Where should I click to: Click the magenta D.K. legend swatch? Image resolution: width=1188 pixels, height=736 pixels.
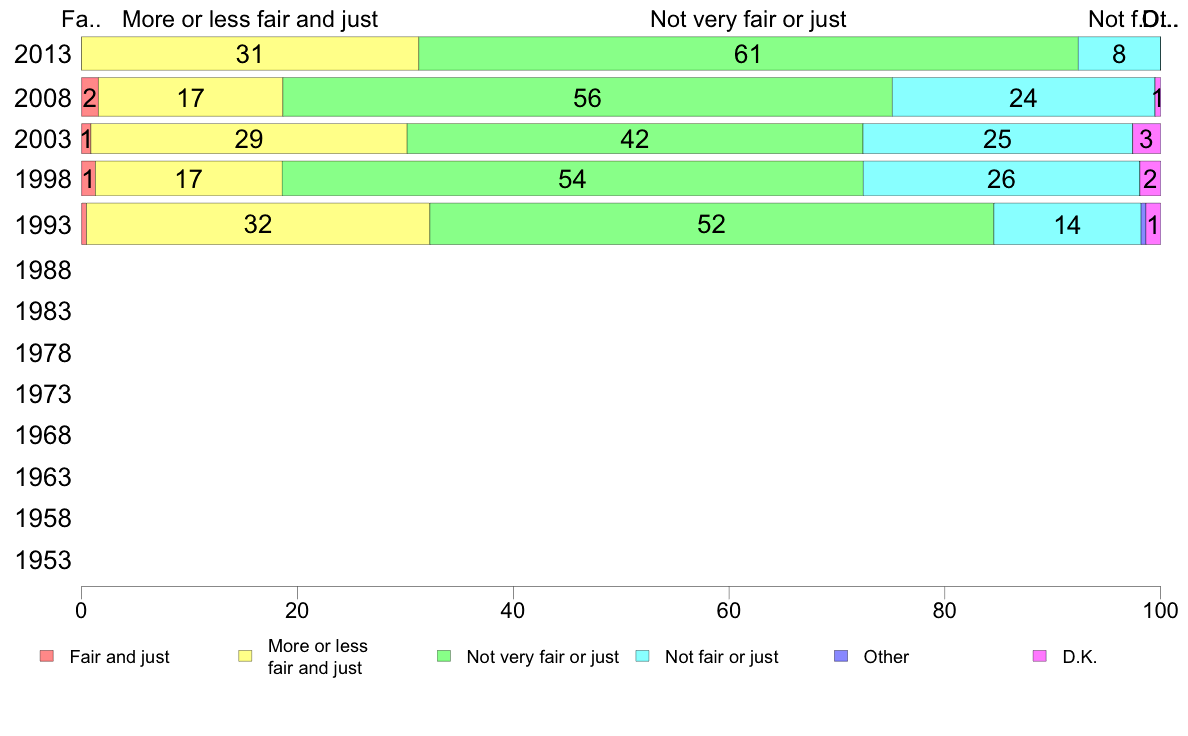(x=1039, y=657)
